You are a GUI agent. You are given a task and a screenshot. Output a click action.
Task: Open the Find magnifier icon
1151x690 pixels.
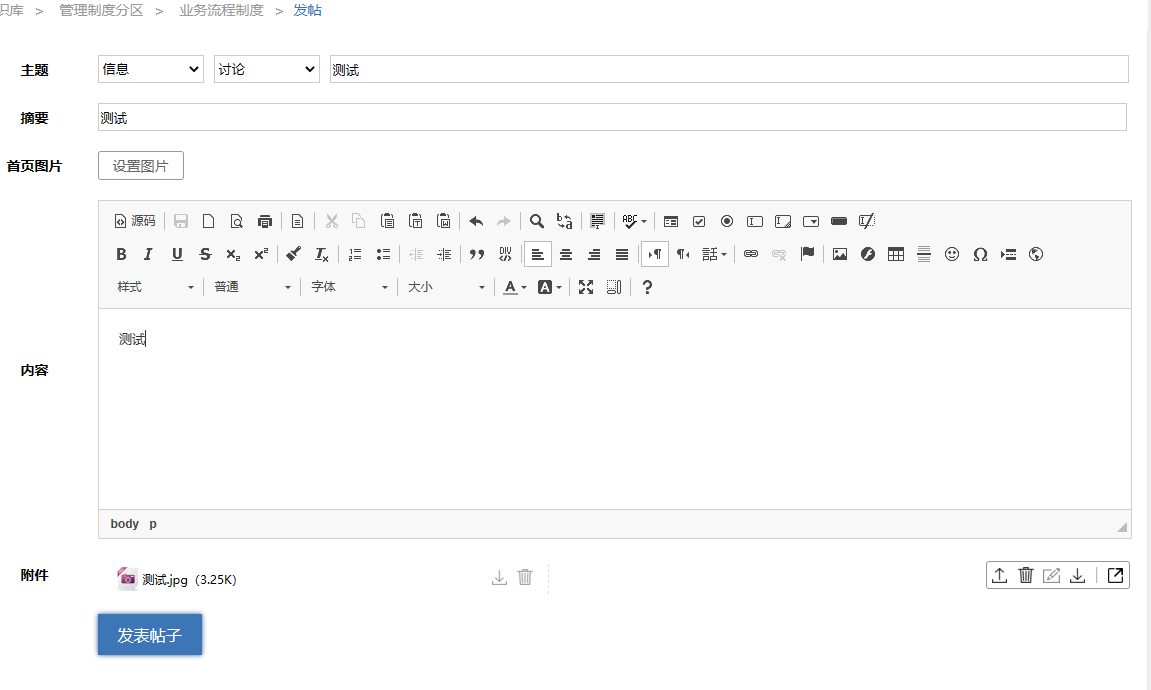pos(537,221)
